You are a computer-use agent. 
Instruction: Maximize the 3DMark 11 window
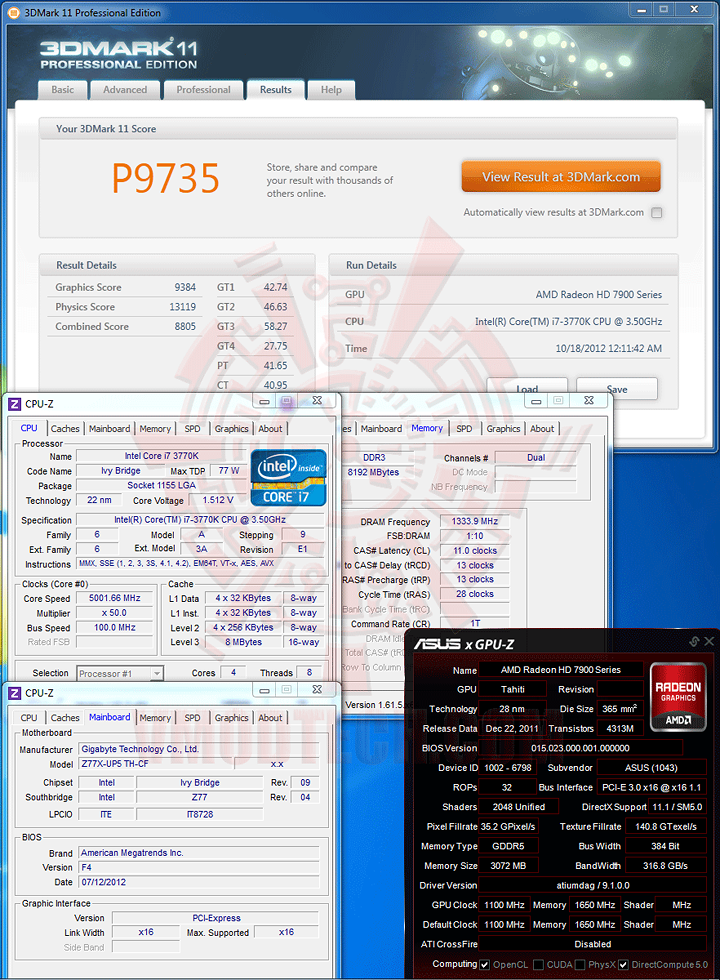pos(664,10)
